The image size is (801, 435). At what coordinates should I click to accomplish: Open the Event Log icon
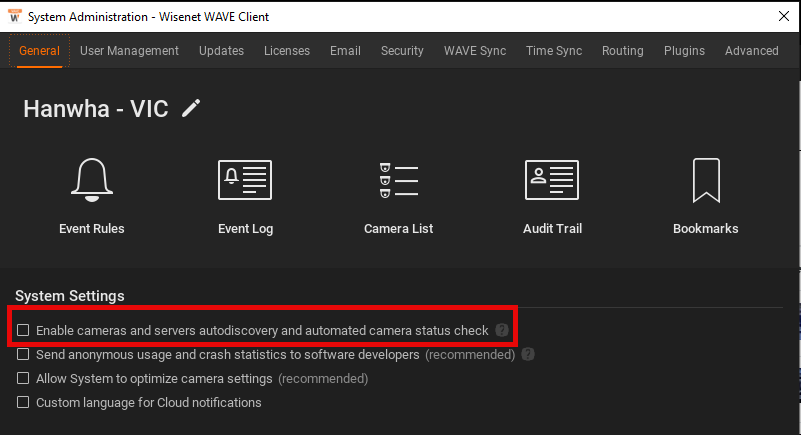[245, 180]
